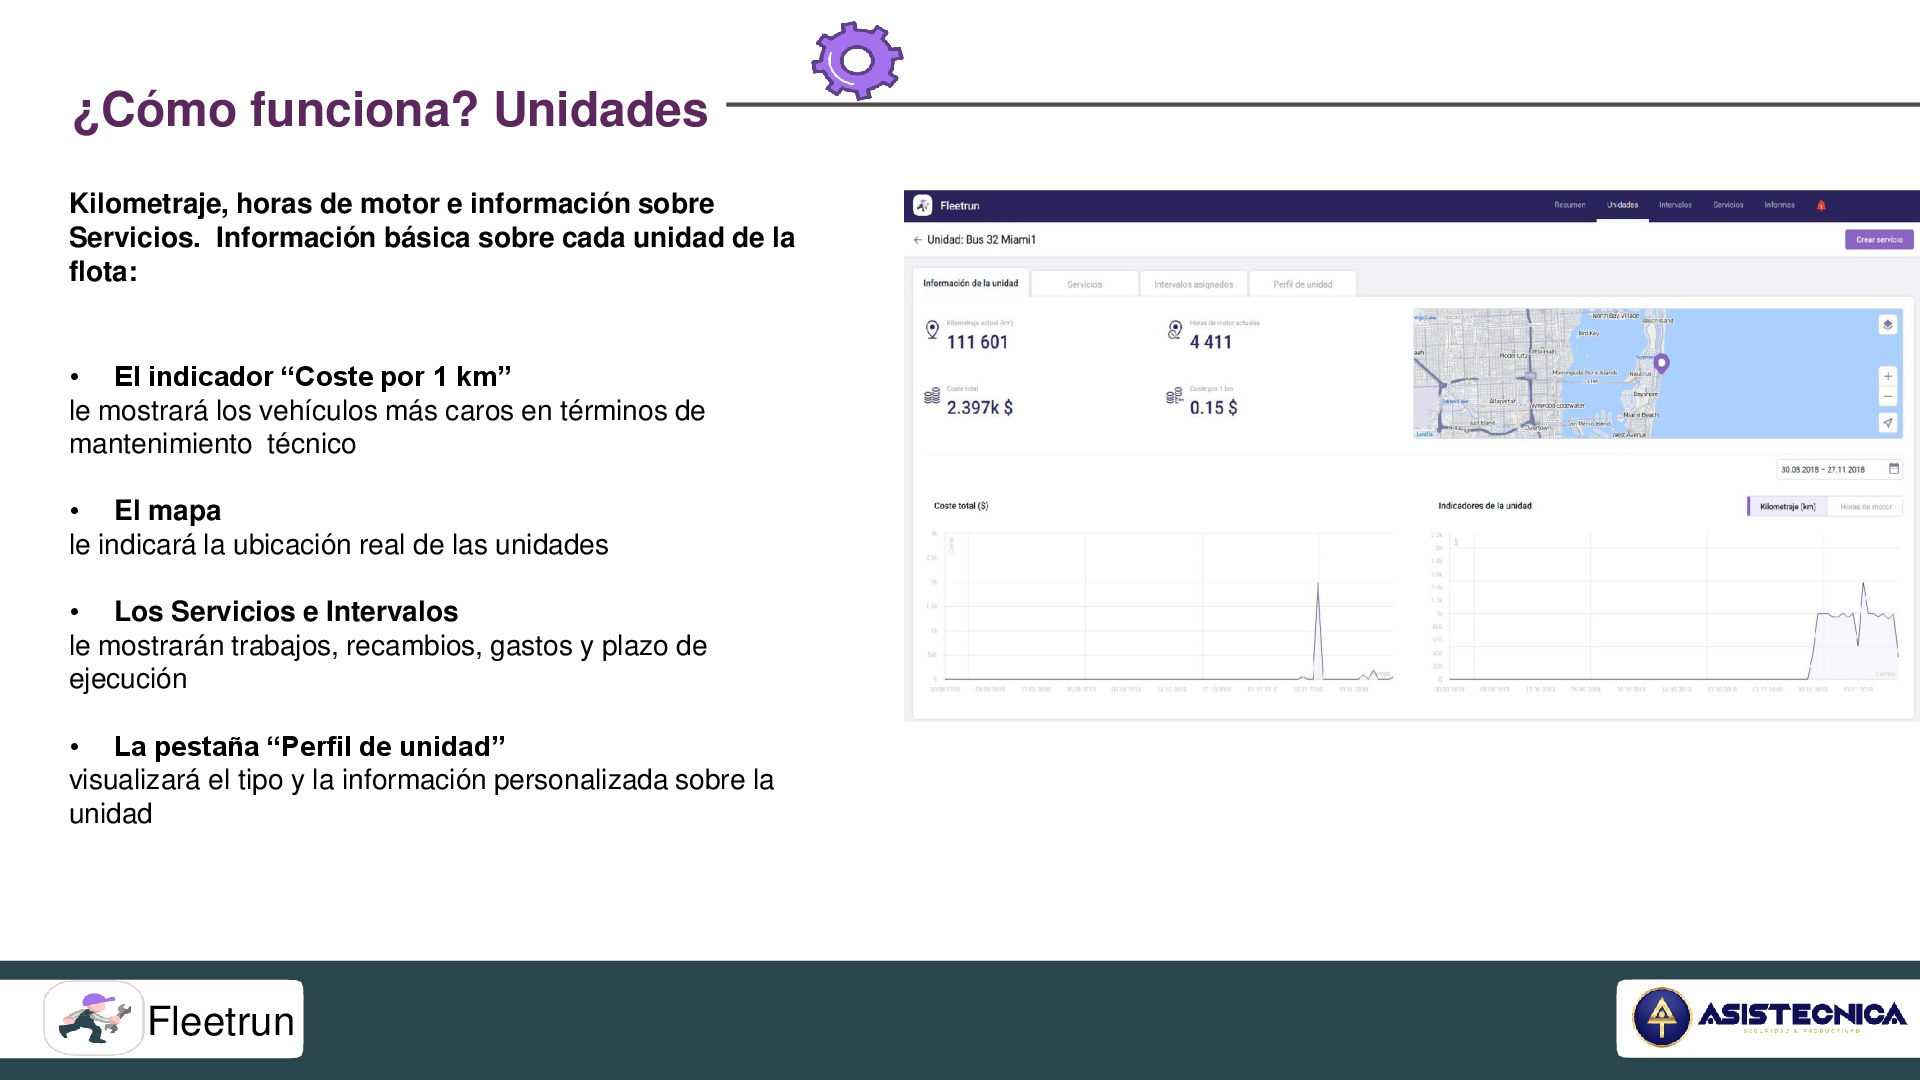
Task: Zoom in the map with plus button
Action: pyautogui.click(x=1887, y=377)
